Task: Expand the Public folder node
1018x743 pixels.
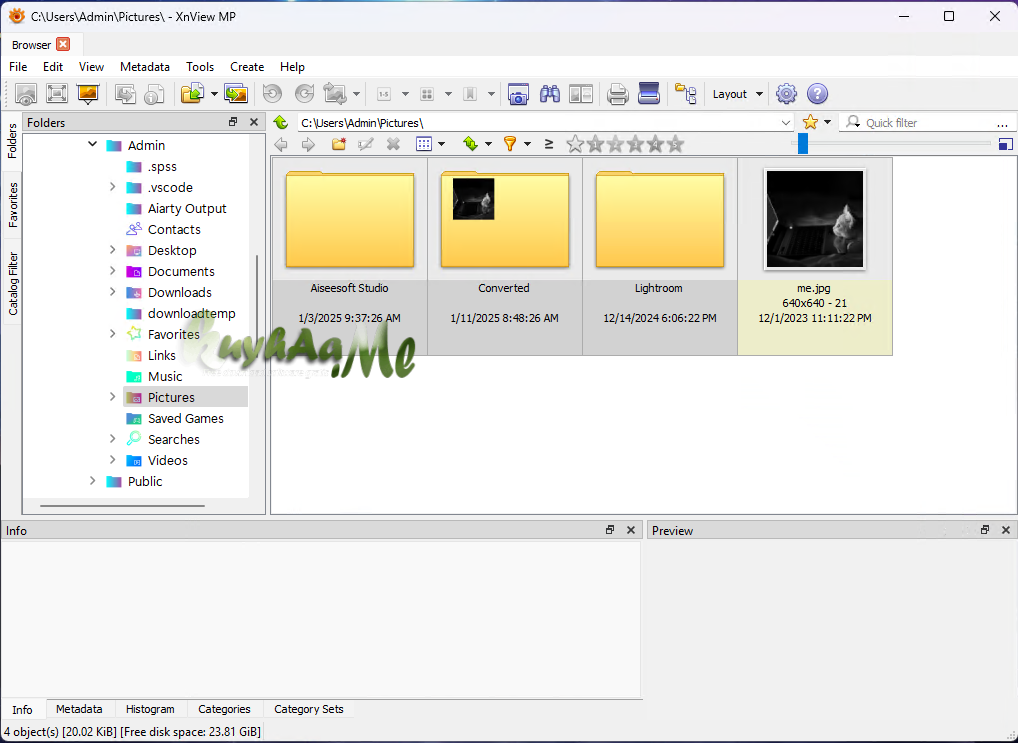Action: click(x=92, y=481)
